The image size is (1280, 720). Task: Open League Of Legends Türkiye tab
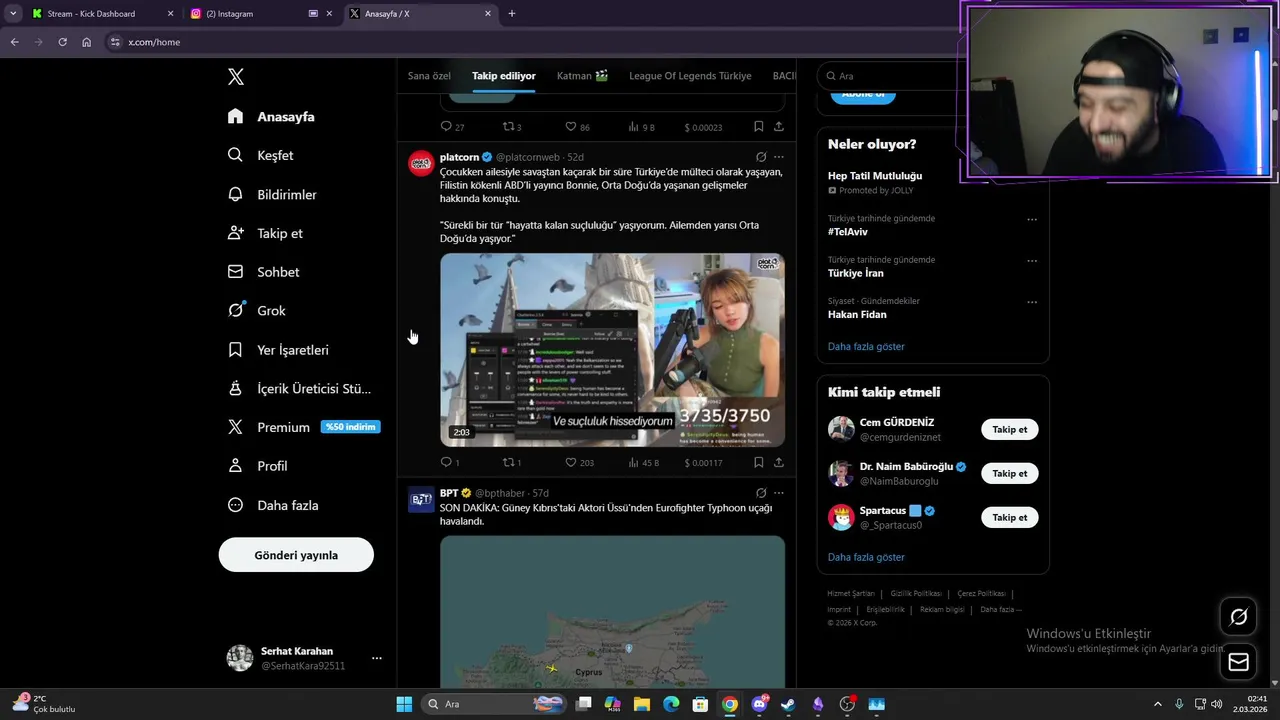tap(690, 76)
